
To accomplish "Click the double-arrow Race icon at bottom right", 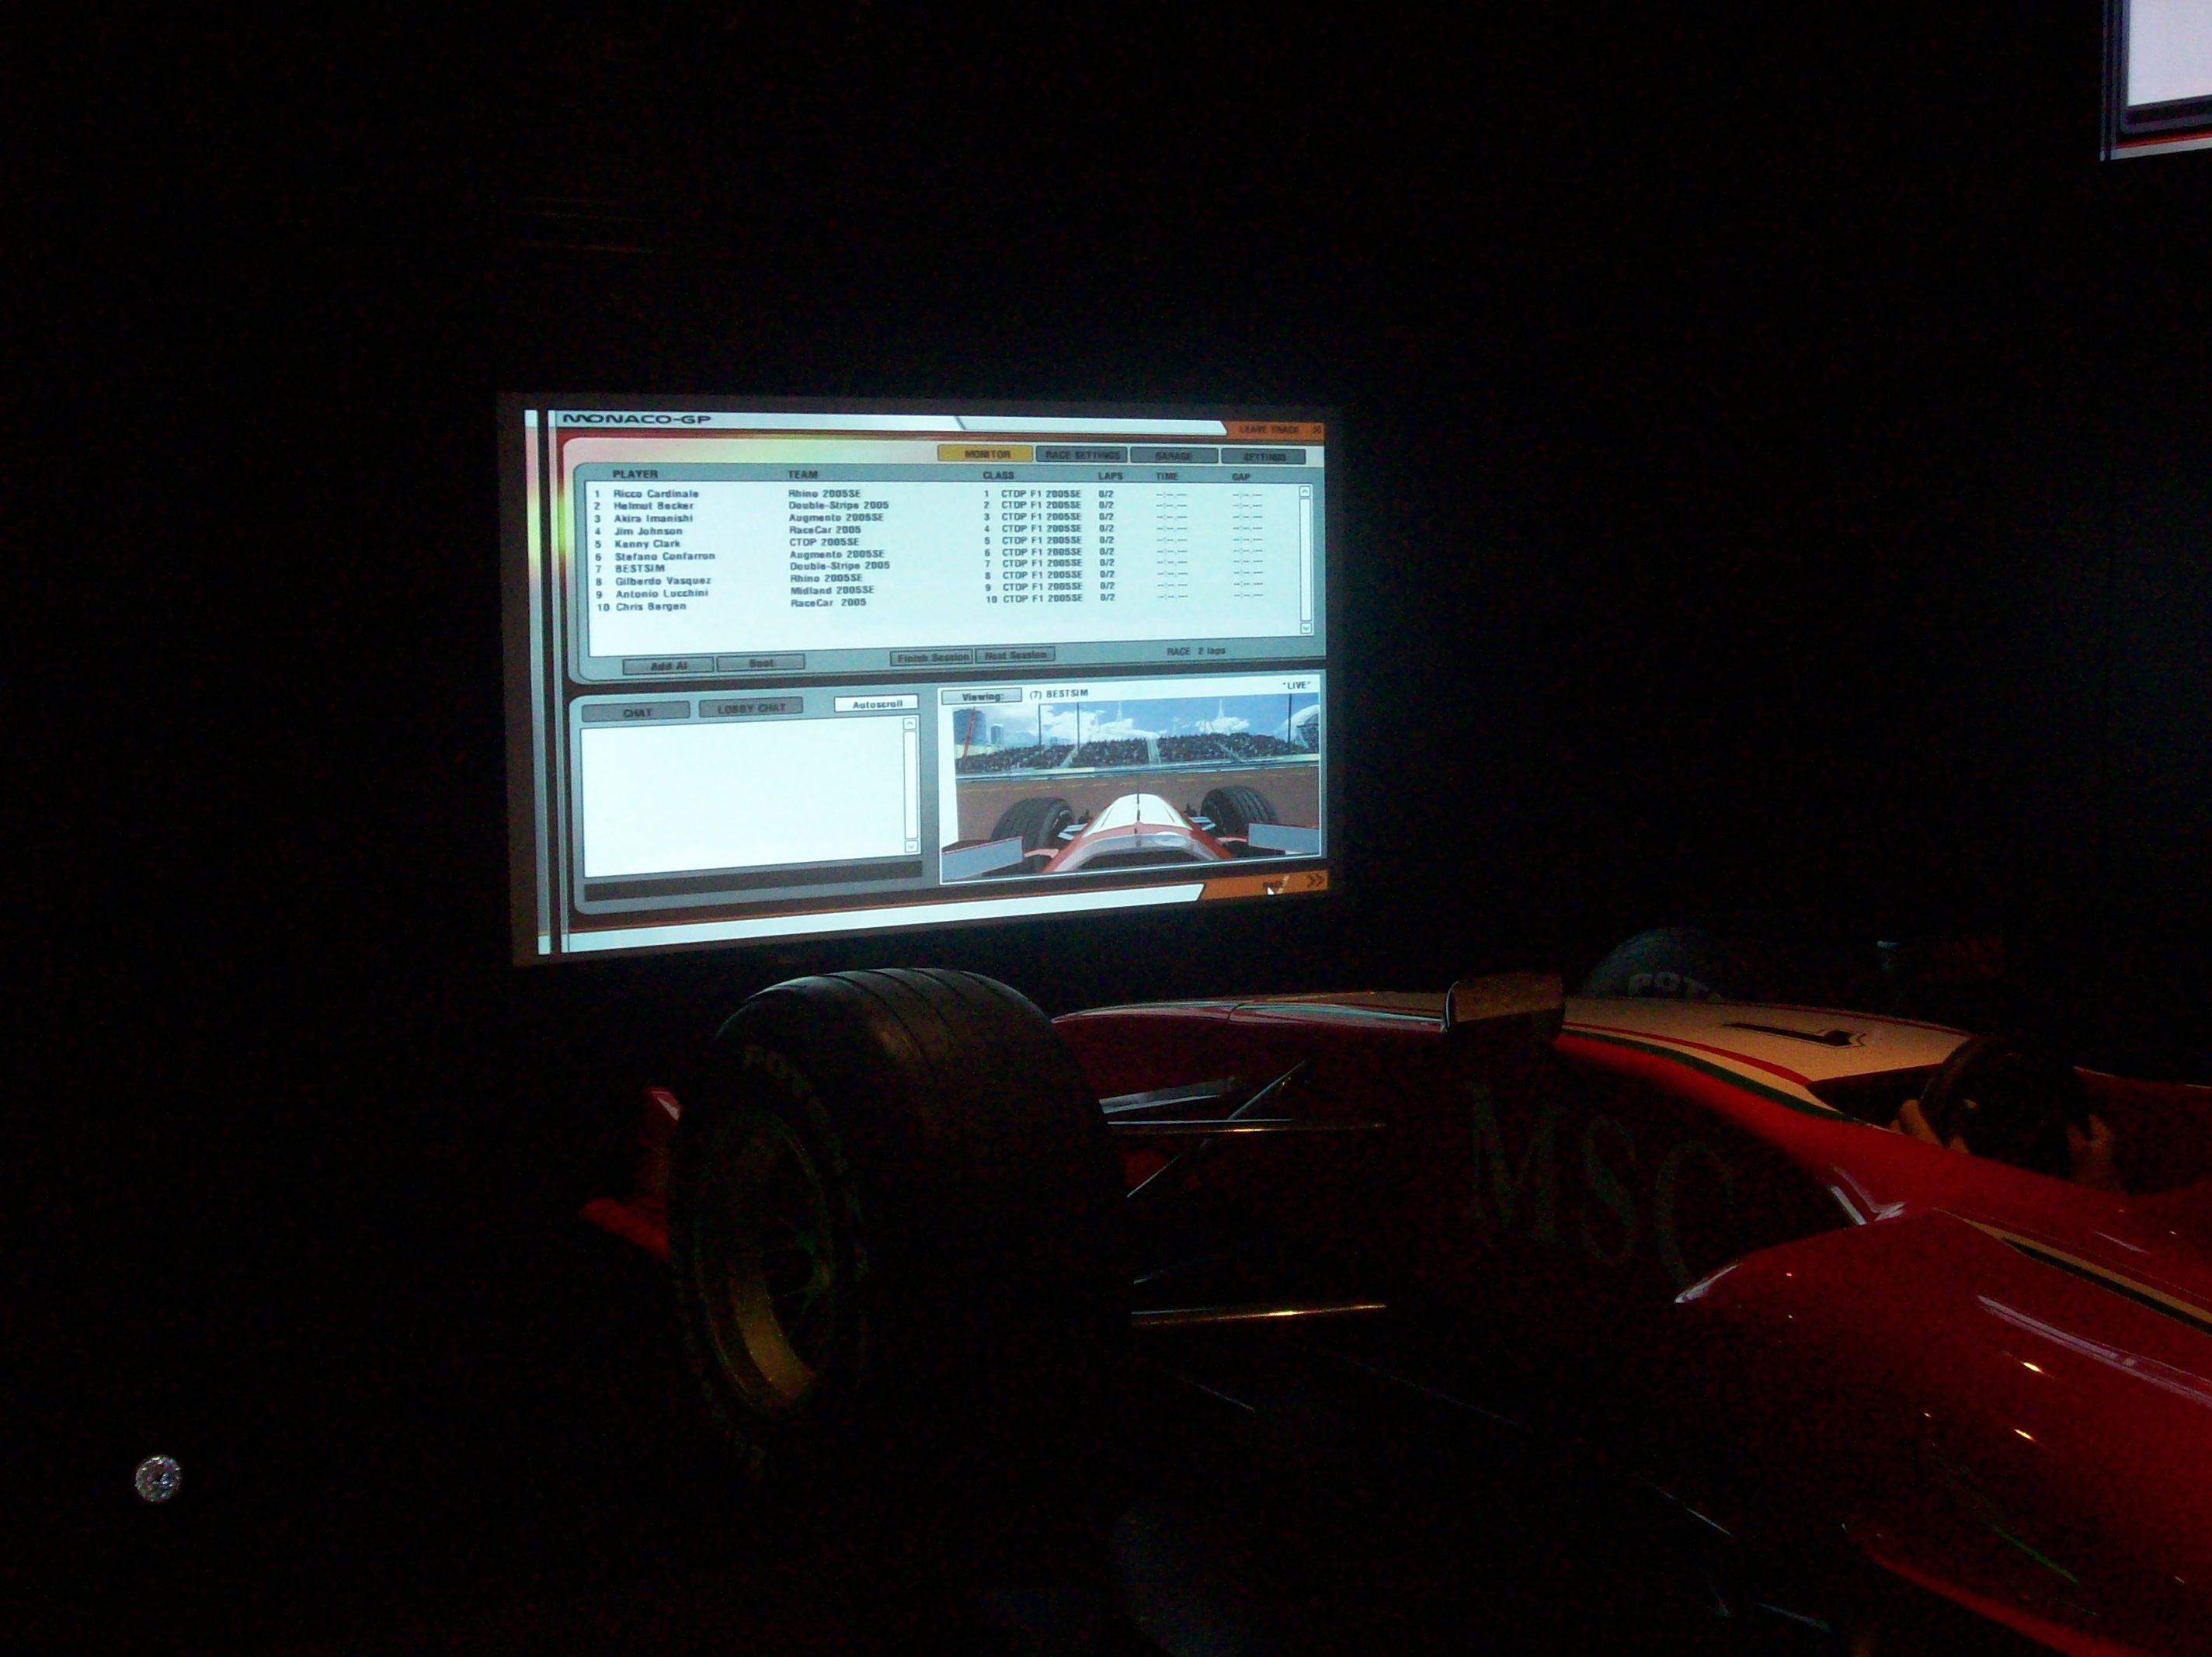I will 1314,880.
